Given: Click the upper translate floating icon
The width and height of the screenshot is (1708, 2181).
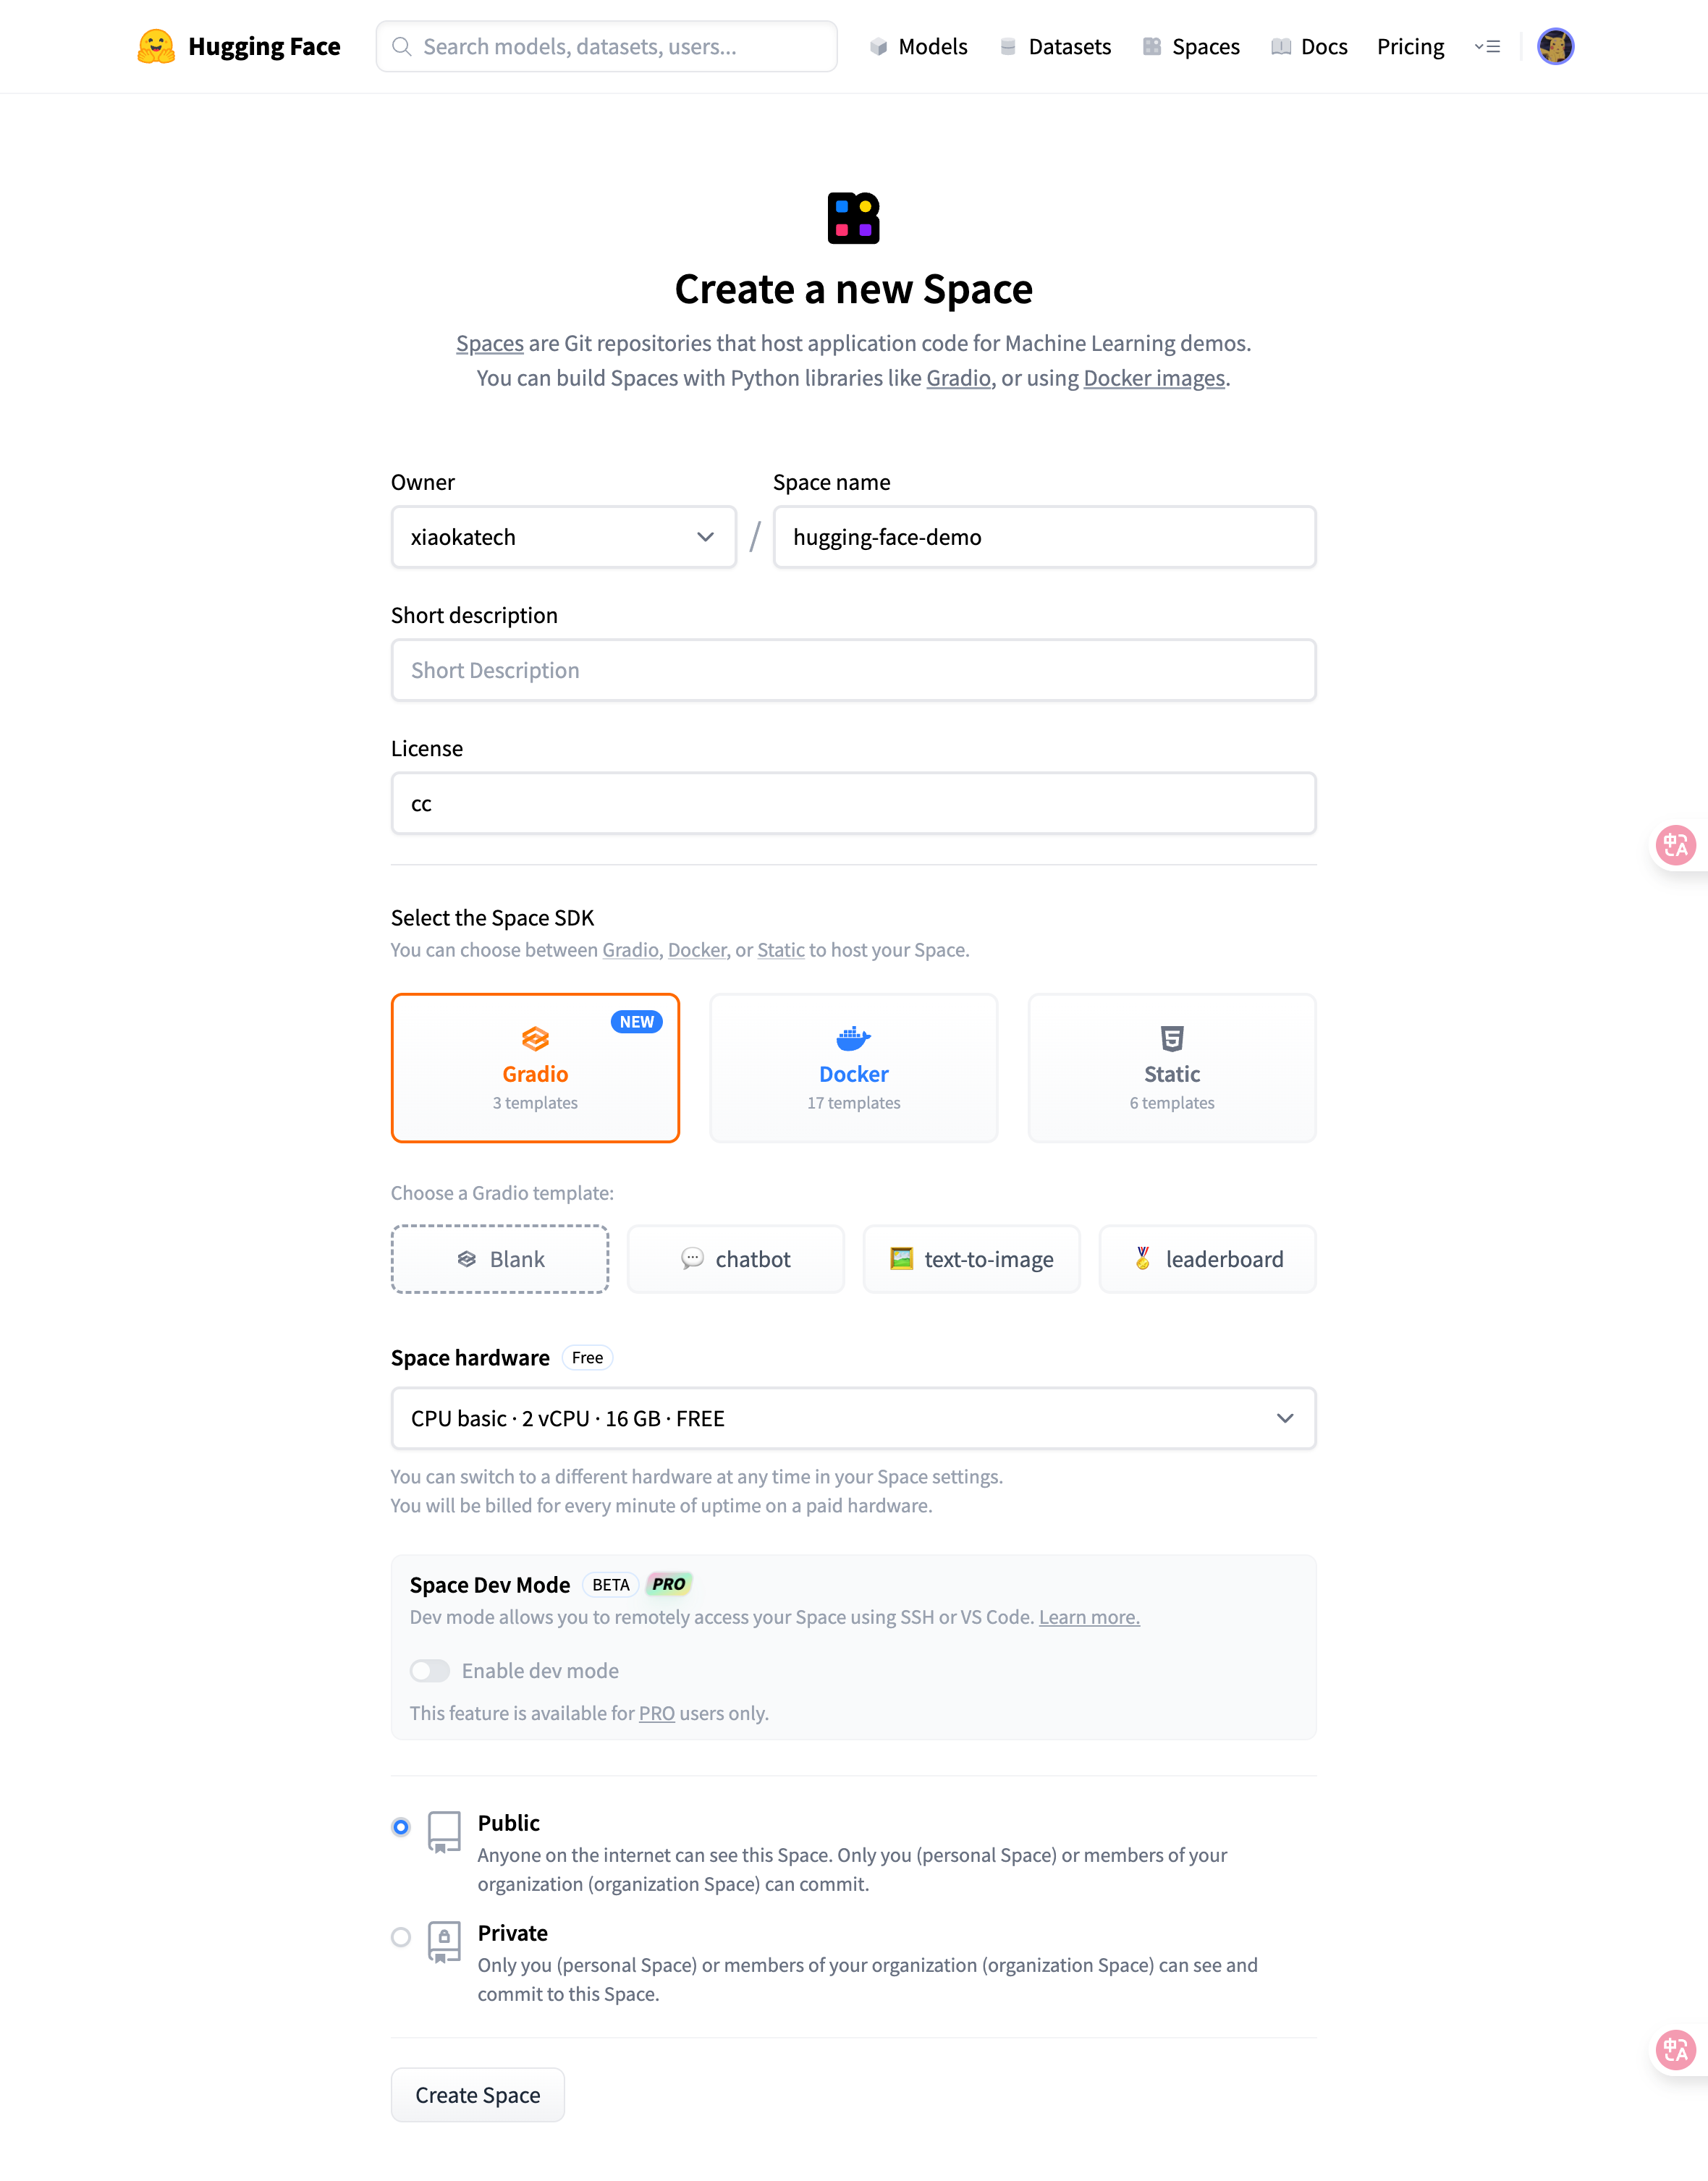Looking at the screenshot, I should click(1675, 845).
